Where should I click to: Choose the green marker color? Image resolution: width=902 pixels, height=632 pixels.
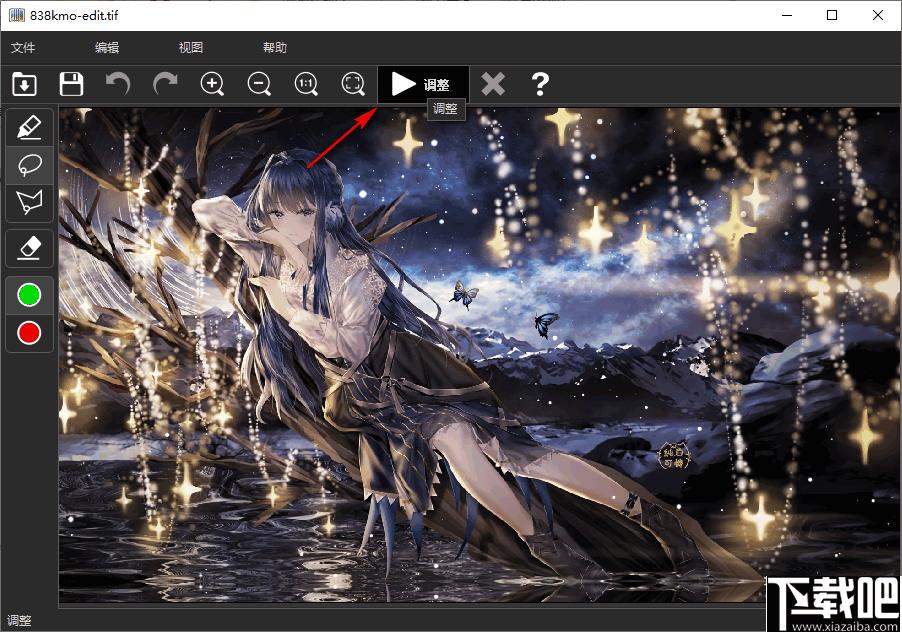(x=29, y=295)
